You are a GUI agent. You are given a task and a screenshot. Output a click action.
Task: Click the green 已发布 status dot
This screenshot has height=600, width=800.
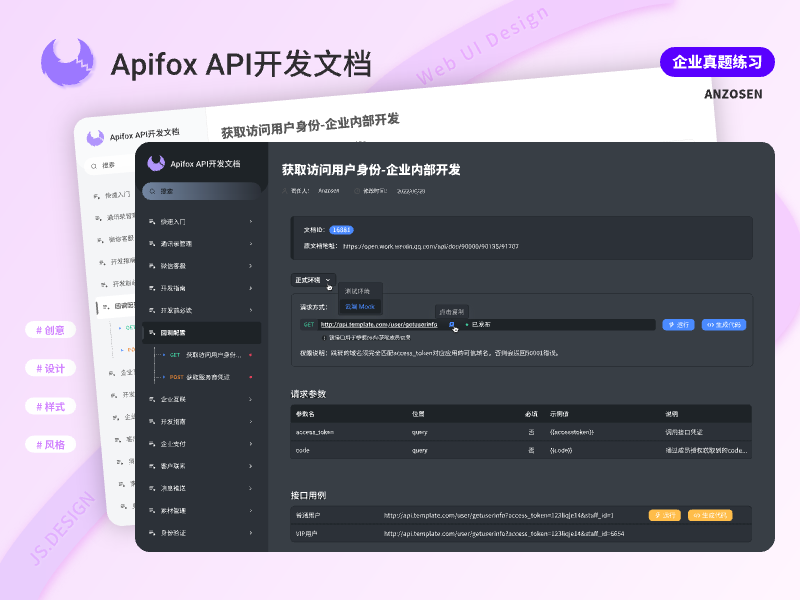[x=467, y=324]
